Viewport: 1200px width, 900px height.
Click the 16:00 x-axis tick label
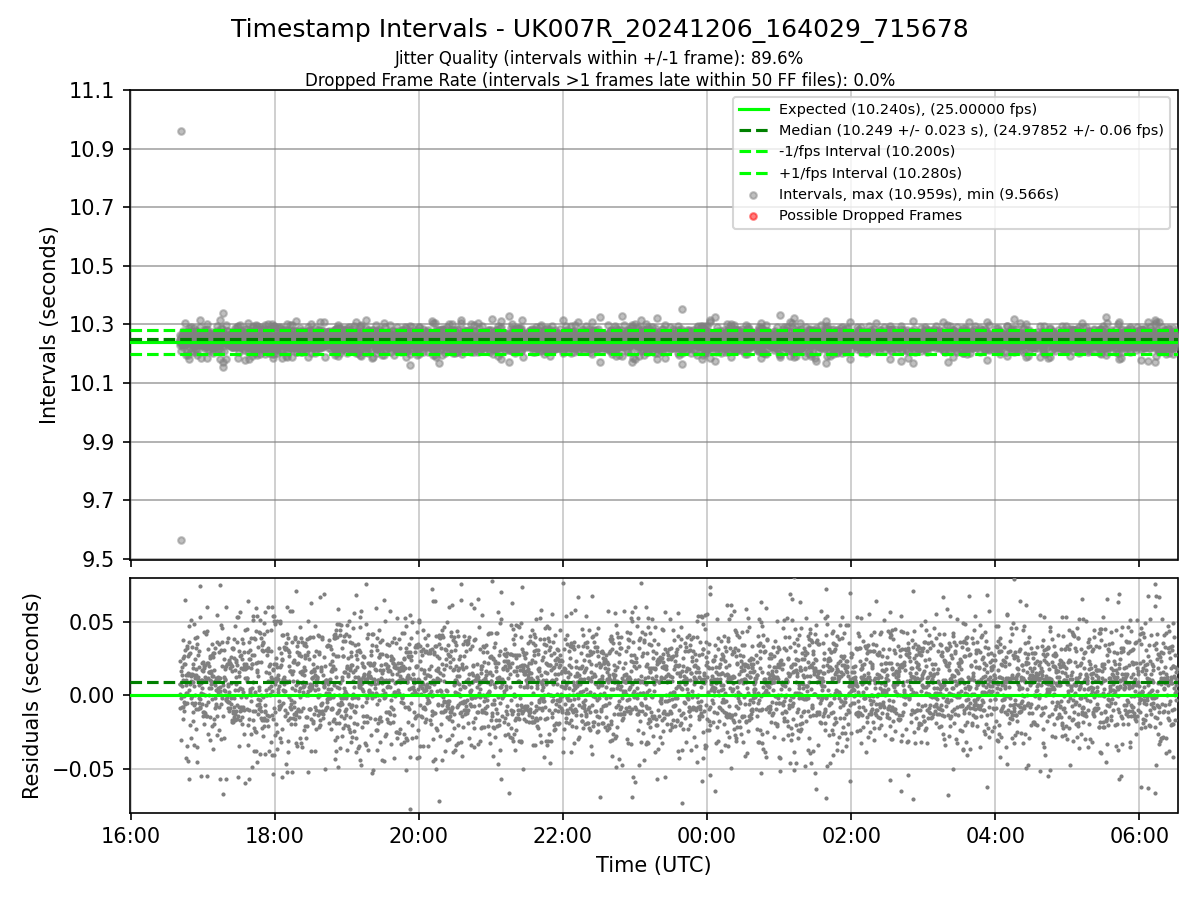pyautogui.click(x=130, y=835)
